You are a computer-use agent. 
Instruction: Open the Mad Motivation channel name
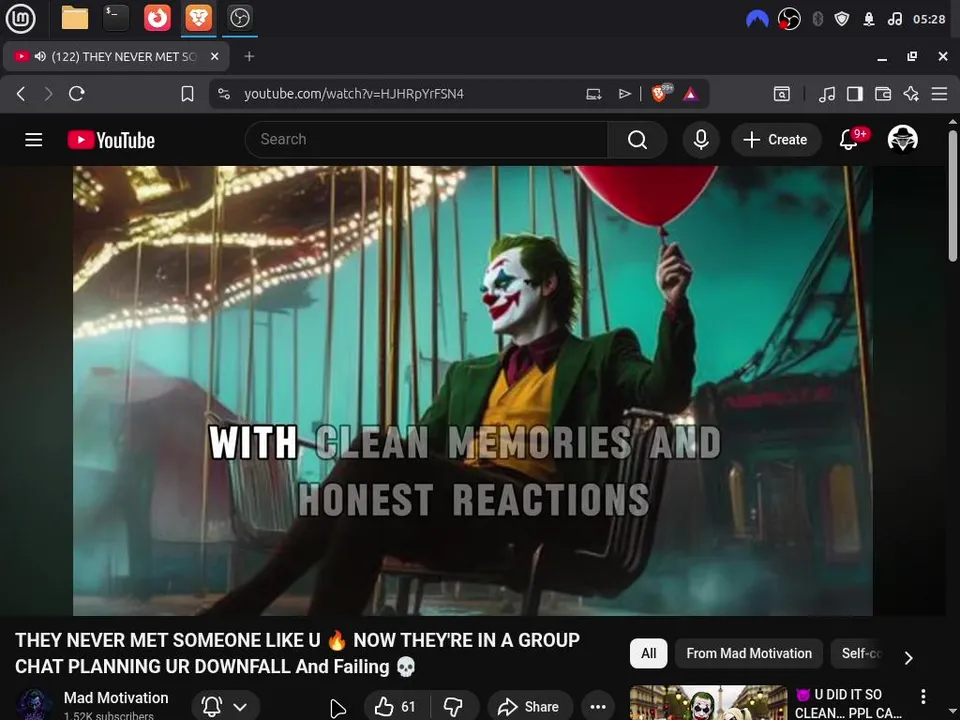coord(116,698)
